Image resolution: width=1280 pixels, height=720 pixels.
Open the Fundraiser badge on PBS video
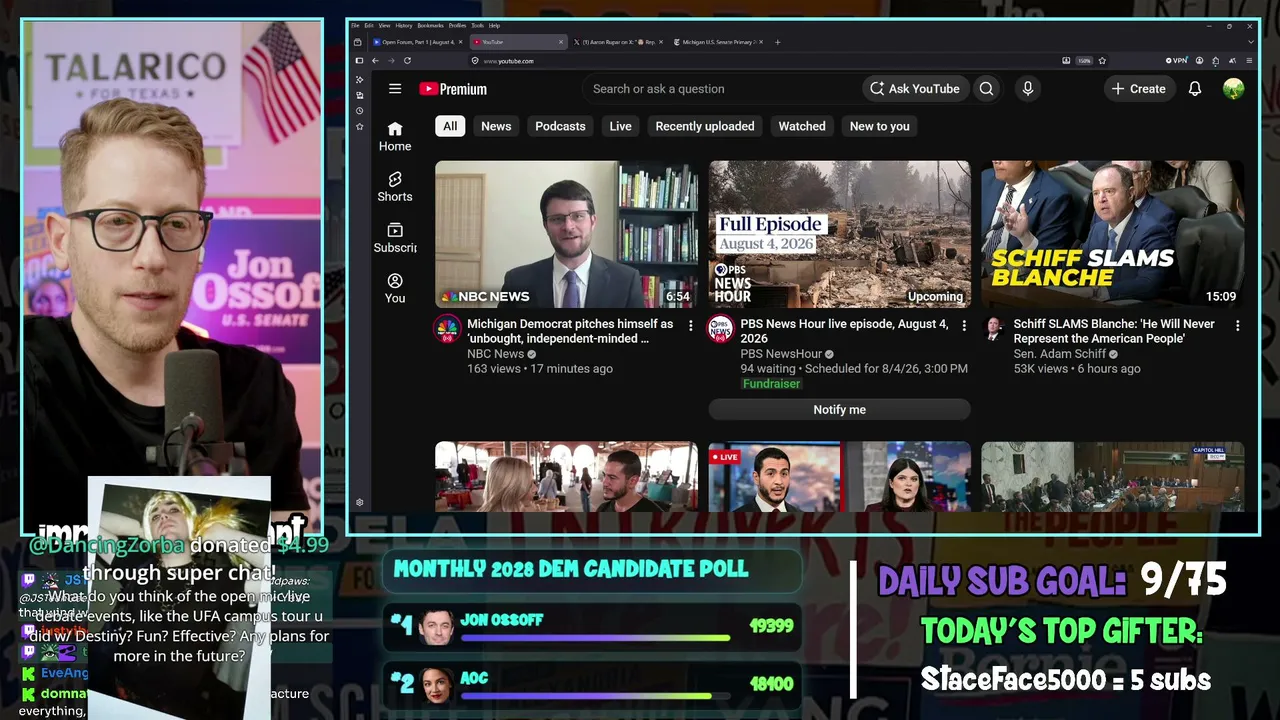(x=771, y=383)
